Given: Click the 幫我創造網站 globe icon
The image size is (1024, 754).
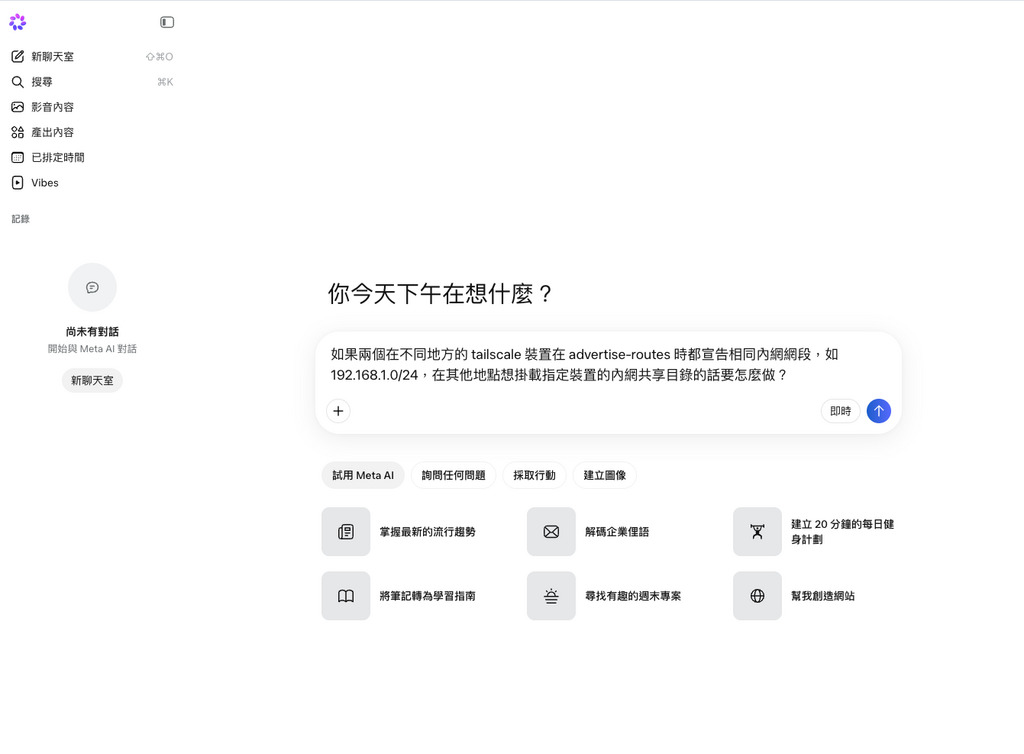Looking at the screenshot, I should click(758, 595).
